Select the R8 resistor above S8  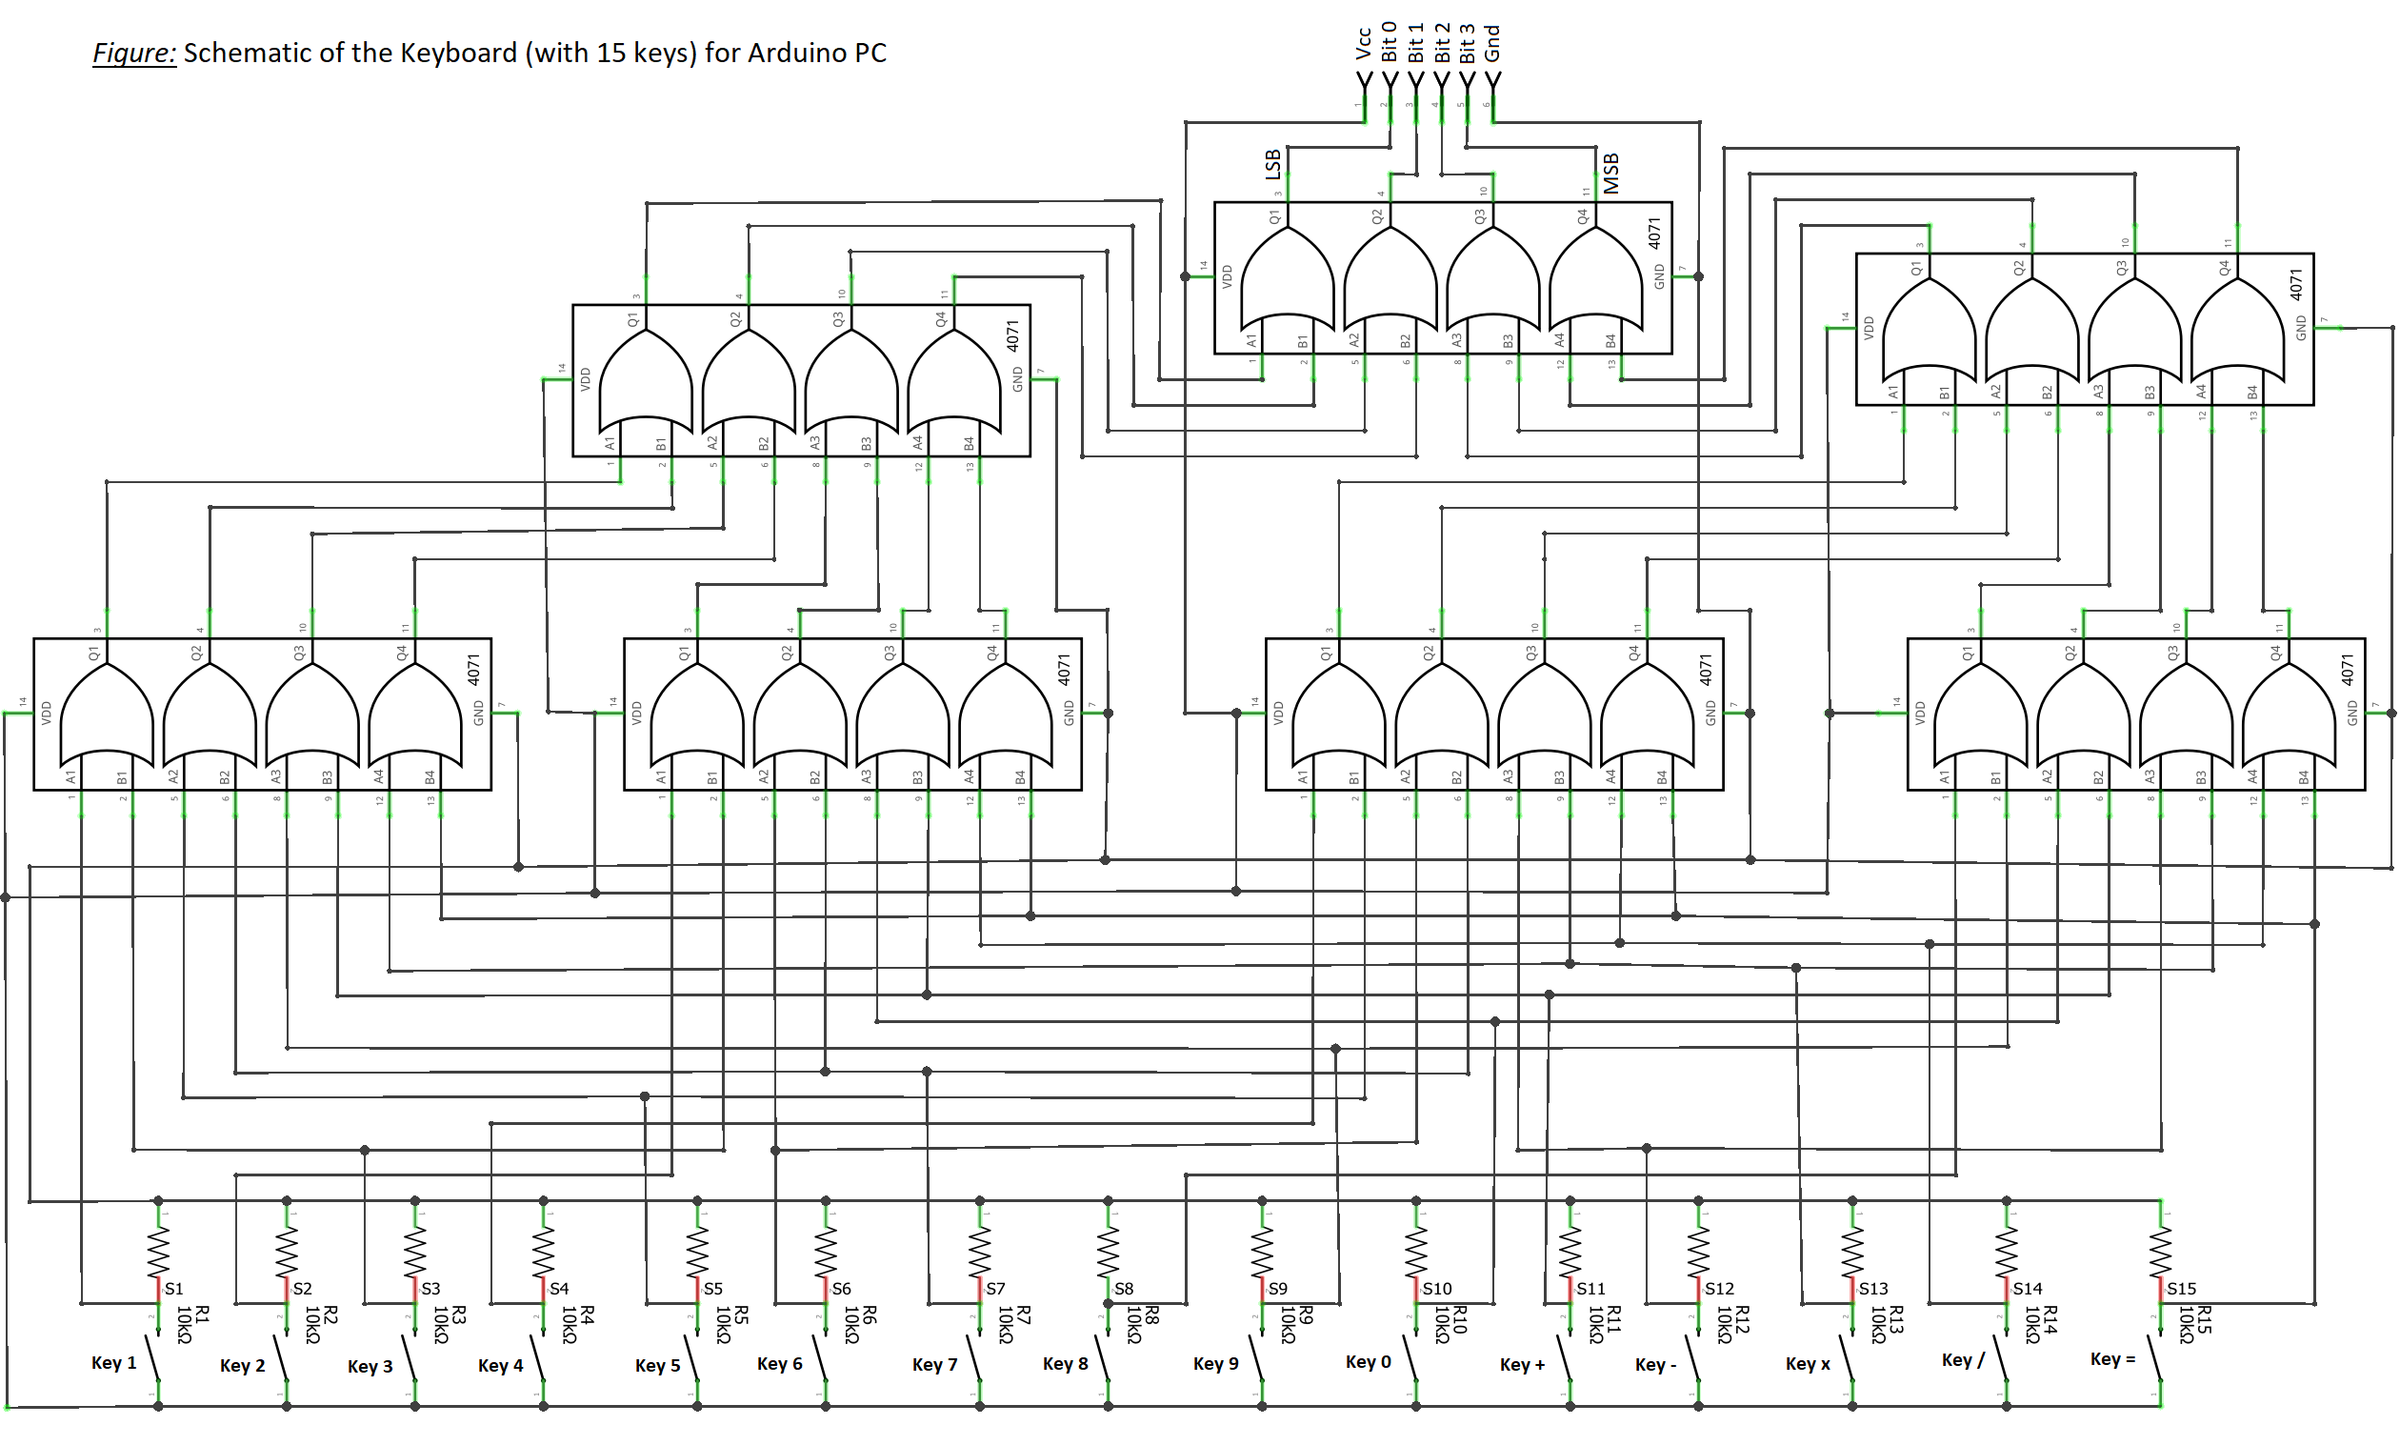click(x=1110, y=1250)
